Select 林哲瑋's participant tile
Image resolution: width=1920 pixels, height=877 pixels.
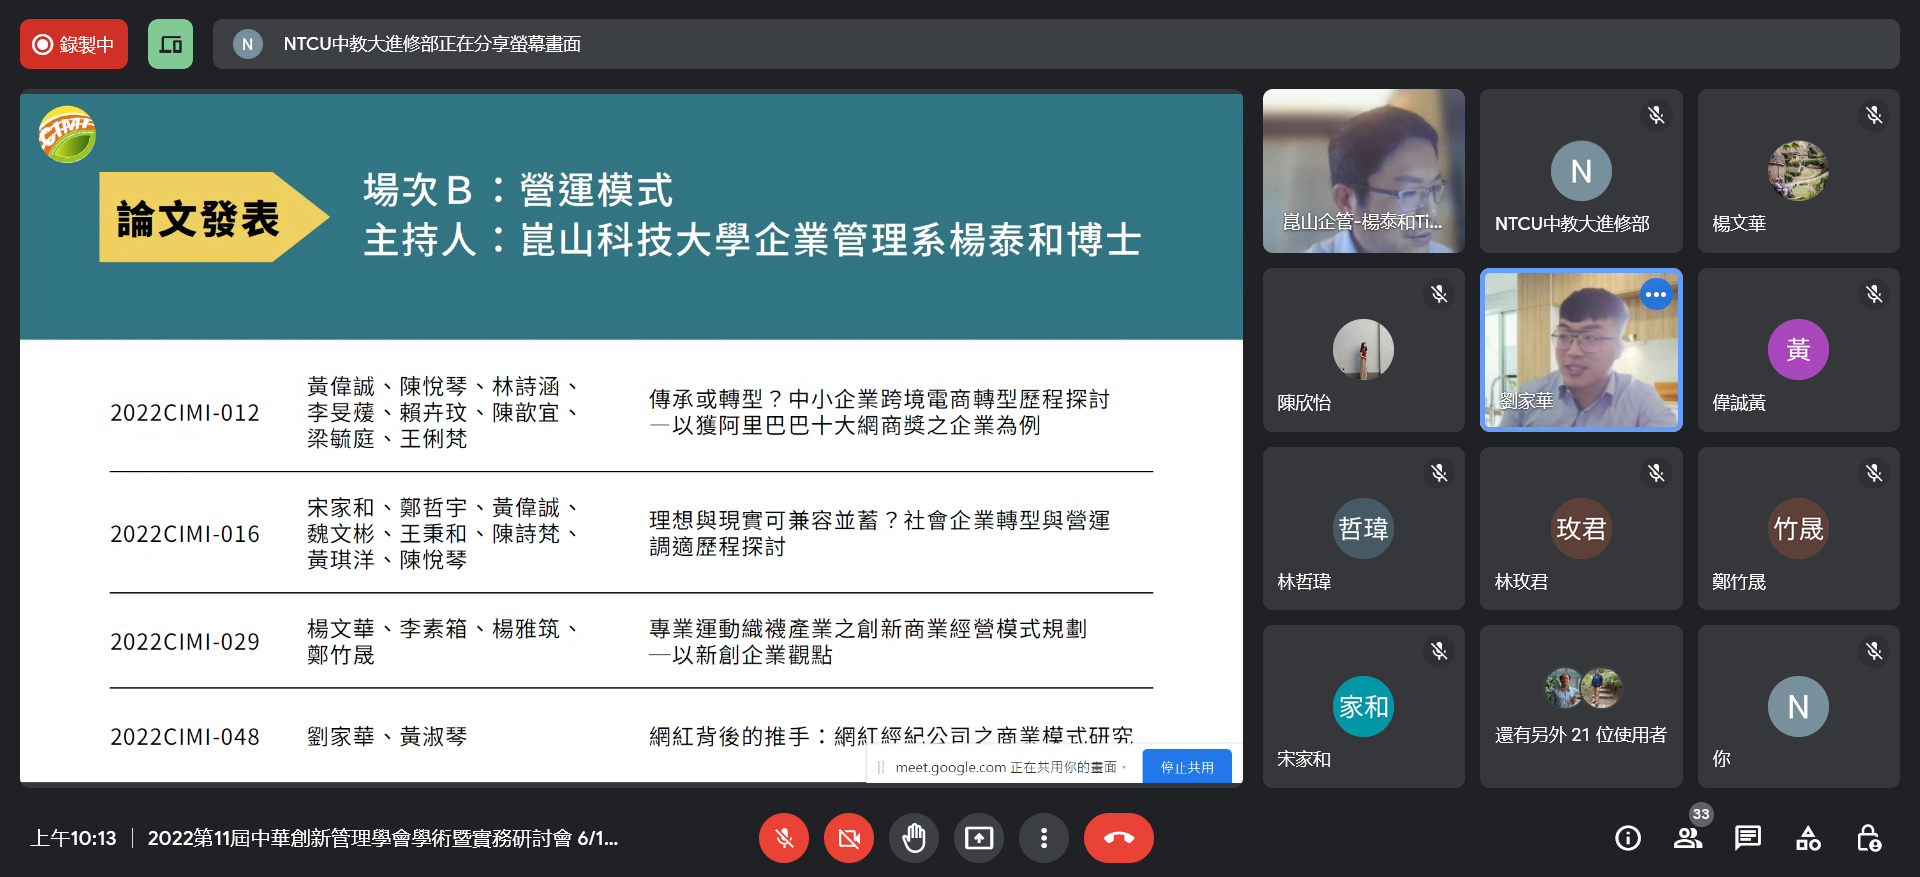(1363, 528)
